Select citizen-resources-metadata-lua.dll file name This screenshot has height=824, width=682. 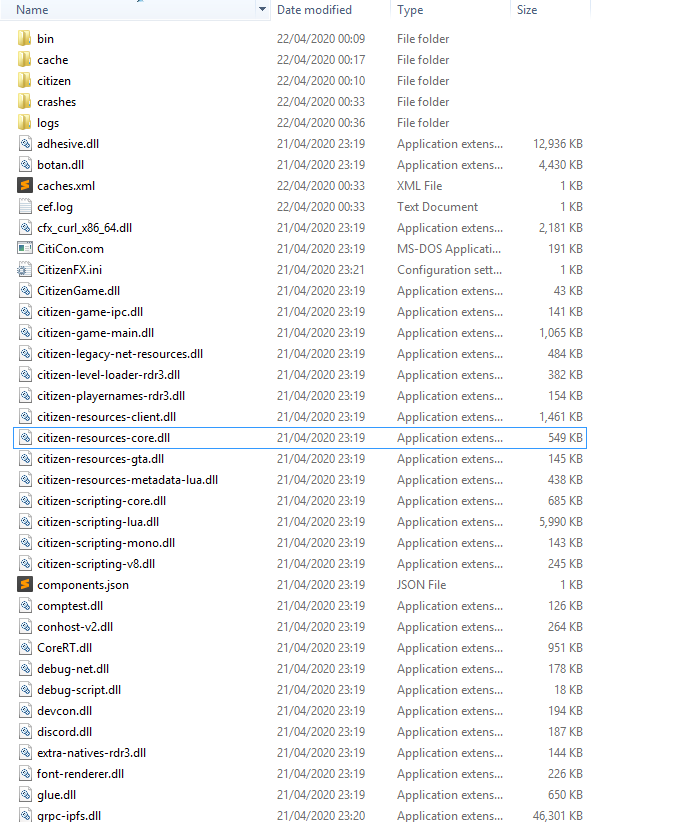[x=127, y=480]
